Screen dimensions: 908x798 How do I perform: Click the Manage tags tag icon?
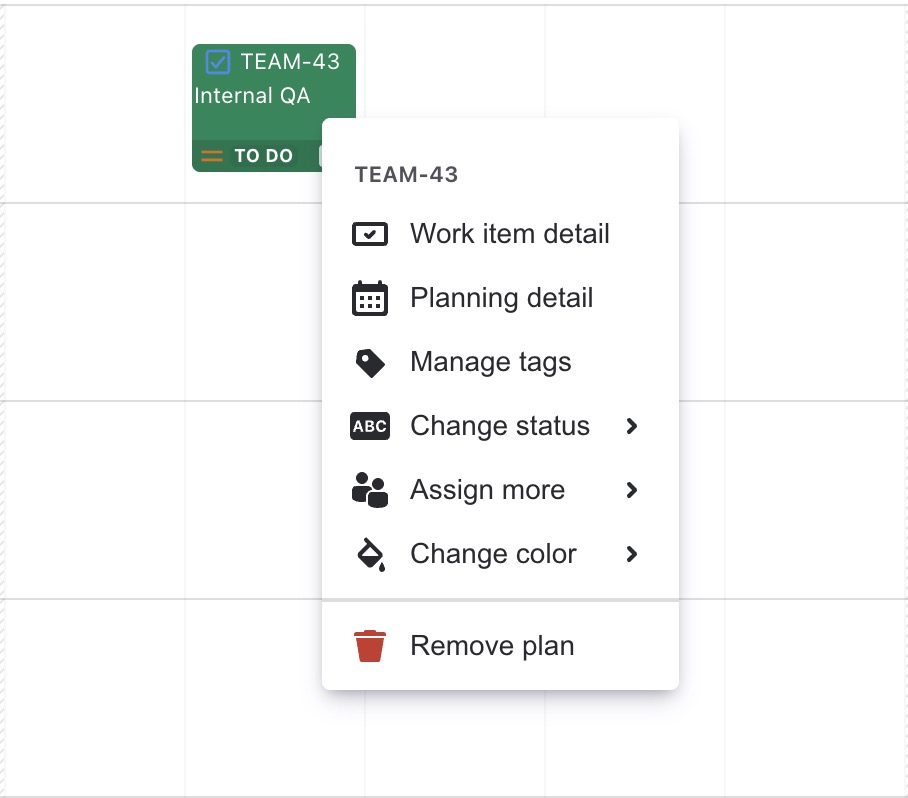(370, 363)
